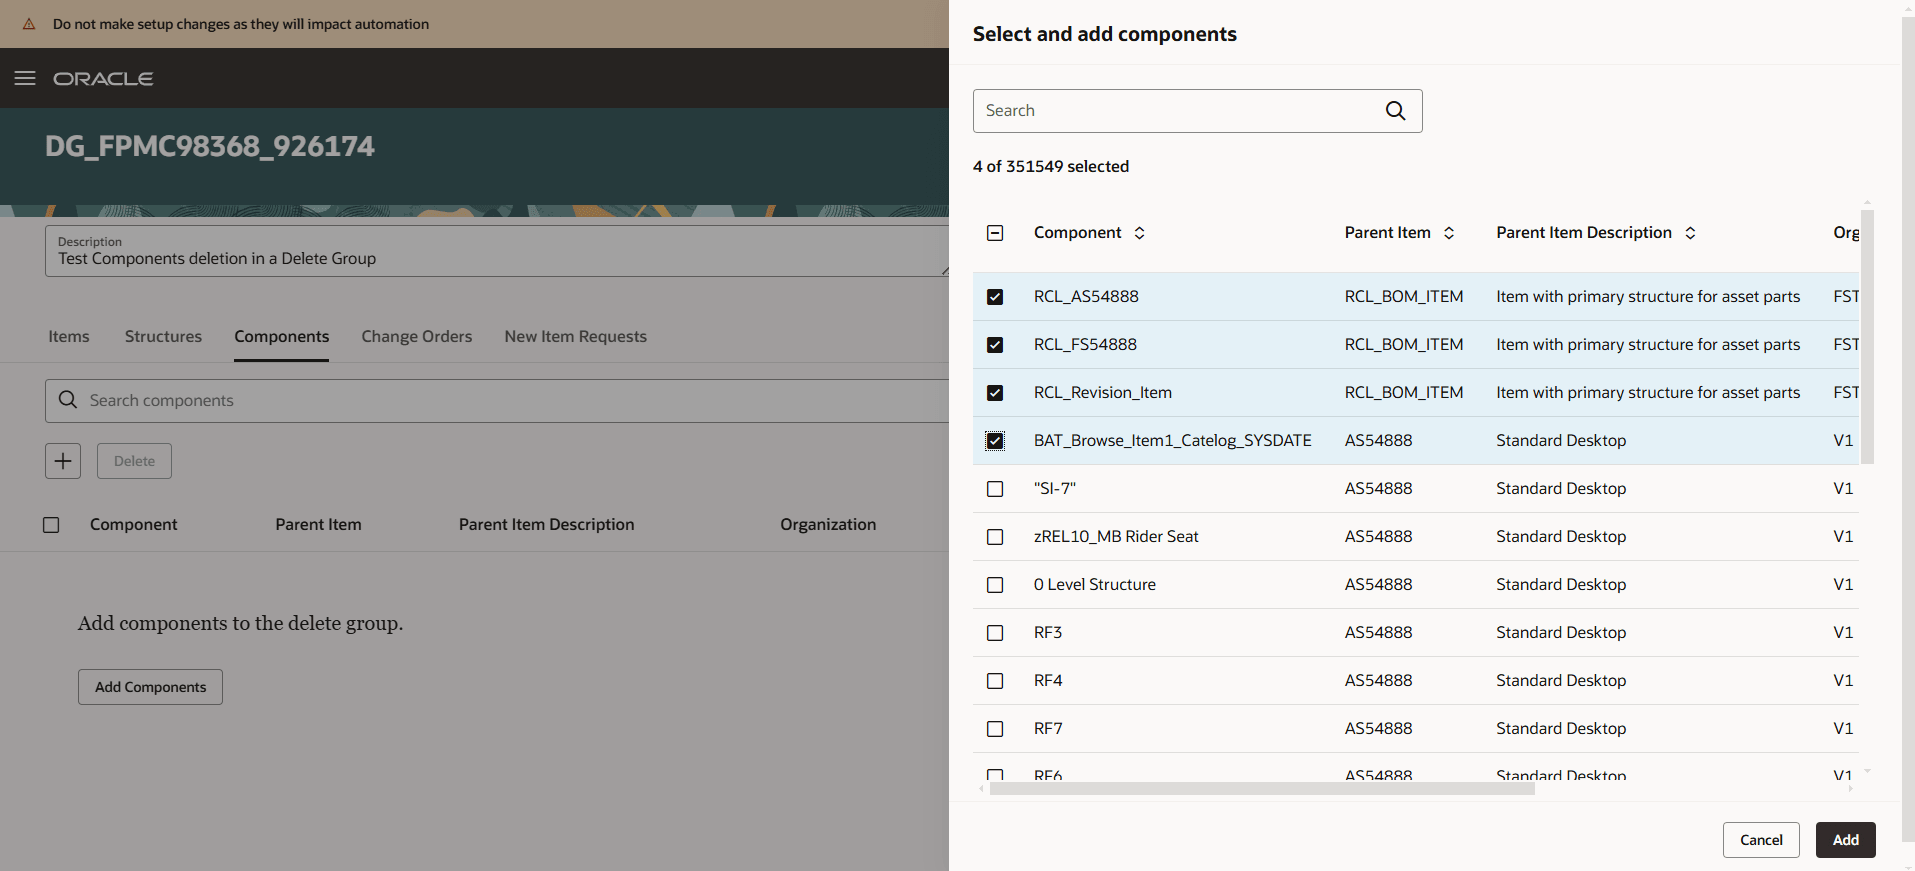Click the DG_FPMC98368_926174 page title
This screenshot has width=1915, height=871.
(x=210, y=146)
